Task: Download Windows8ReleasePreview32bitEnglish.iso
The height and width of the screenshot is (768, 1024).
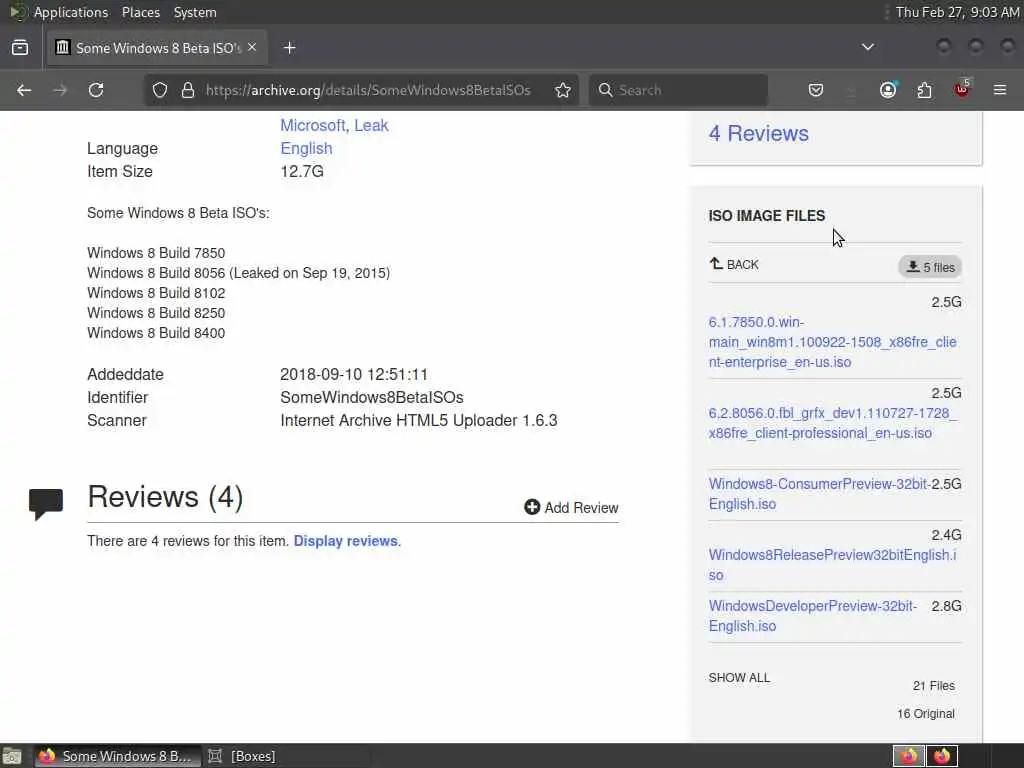Action: click(832, 565)
